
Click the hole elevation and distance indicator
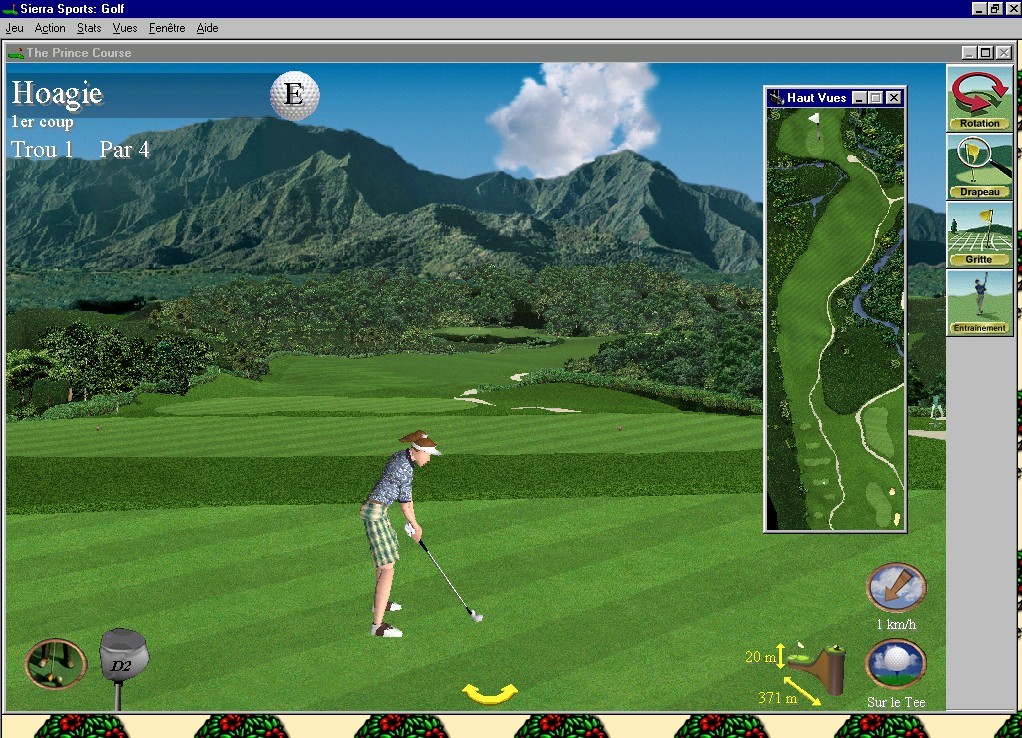click(x=815, y=669)
